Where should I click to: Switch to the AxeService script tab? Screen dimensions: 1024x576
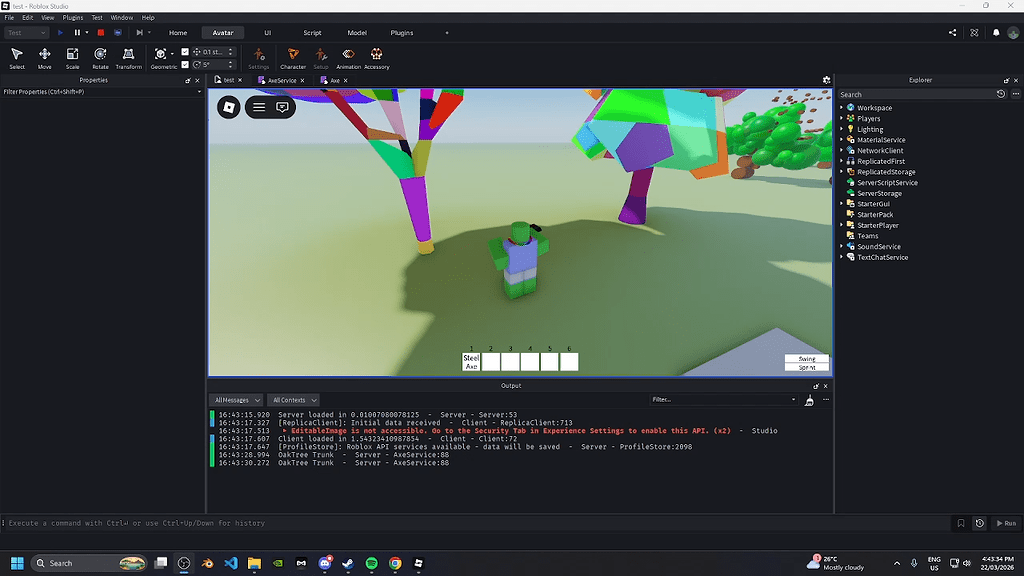[281, 80]
